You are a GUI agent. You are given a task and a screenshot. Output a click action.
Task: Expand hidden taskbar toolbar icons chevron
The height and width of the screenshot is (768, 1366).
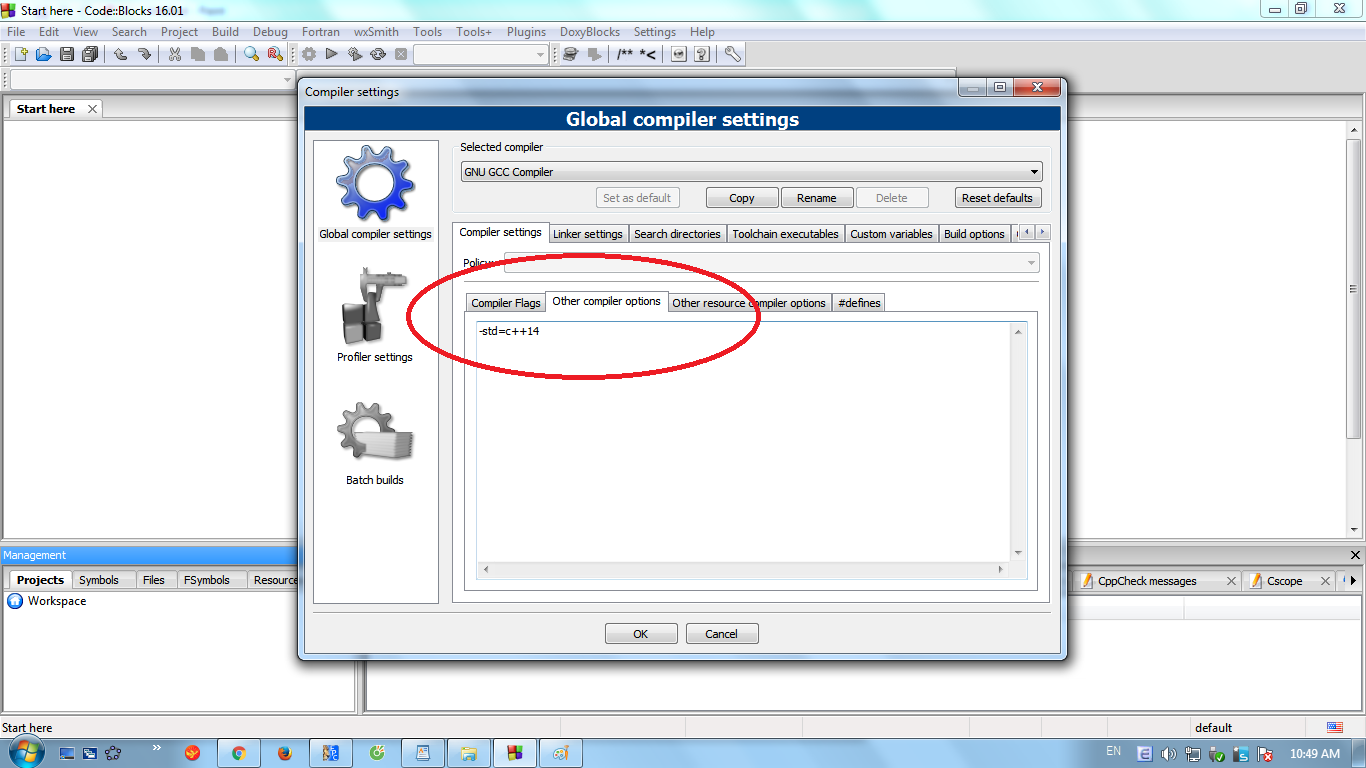[157, 747]
